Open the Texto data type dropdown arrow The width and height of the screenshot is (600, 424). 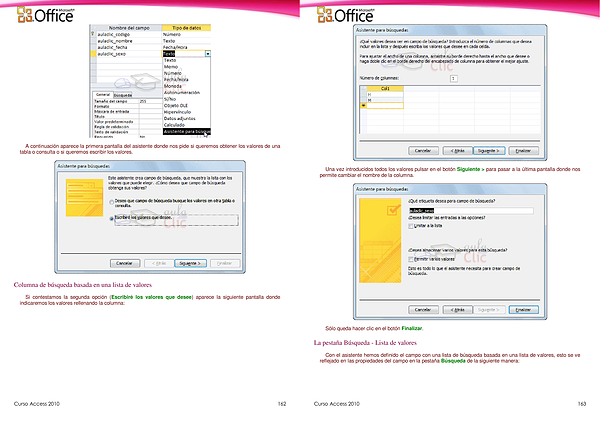(x=207, y=53)
